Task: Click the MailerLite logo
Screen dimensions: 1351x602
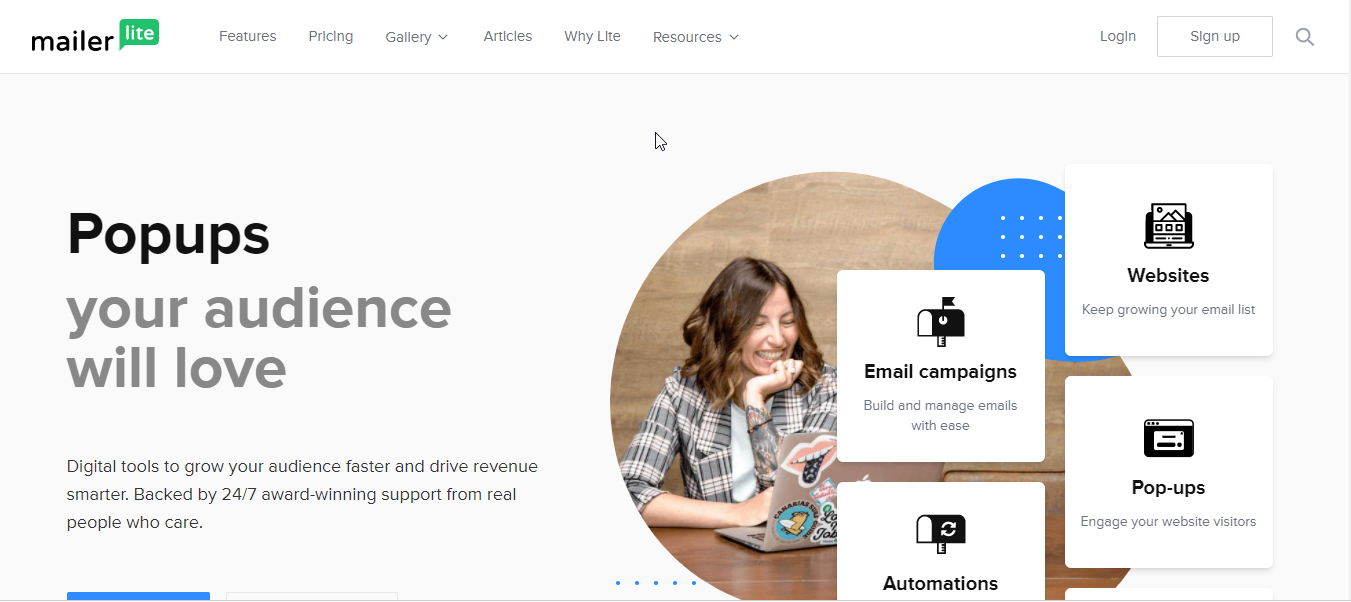Action: tap(95, 36)
